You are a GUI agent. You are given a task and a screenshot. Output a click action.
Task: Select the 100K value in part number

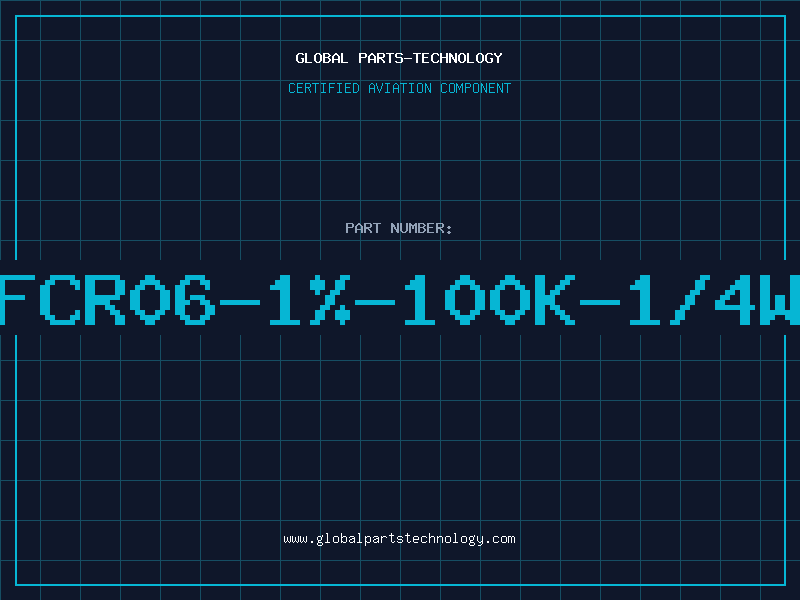(x=490, y=300)
